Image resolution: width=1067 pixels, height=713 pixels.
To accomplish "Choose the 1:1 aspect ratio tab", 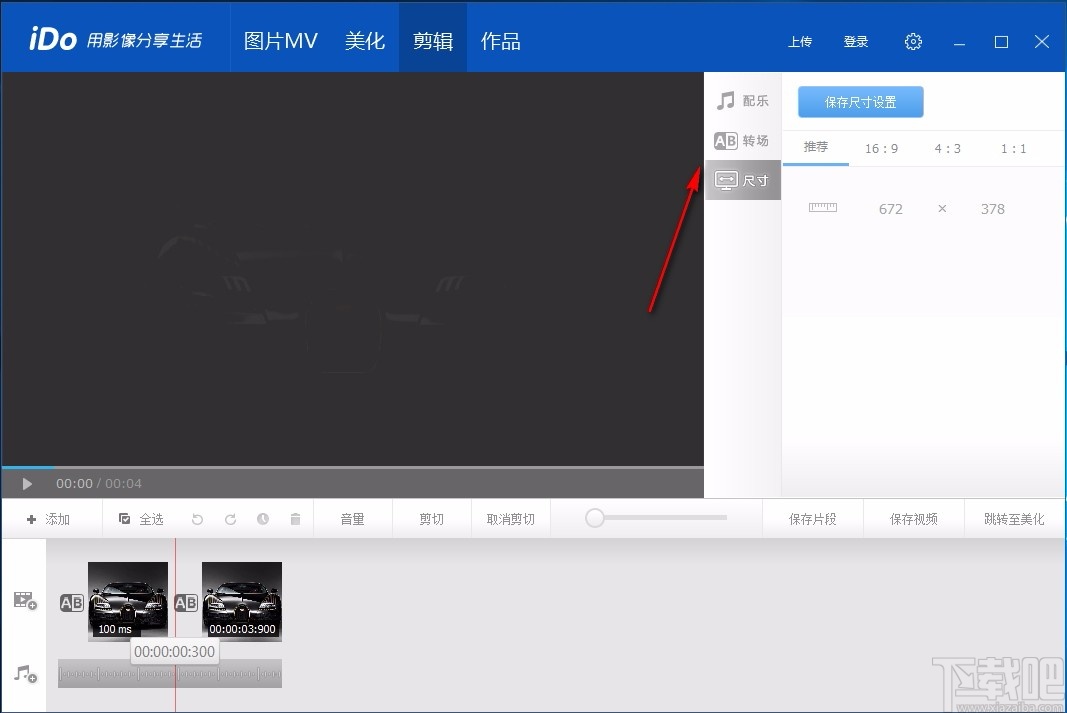I will pyautogui.click(x=1013, y=148).
